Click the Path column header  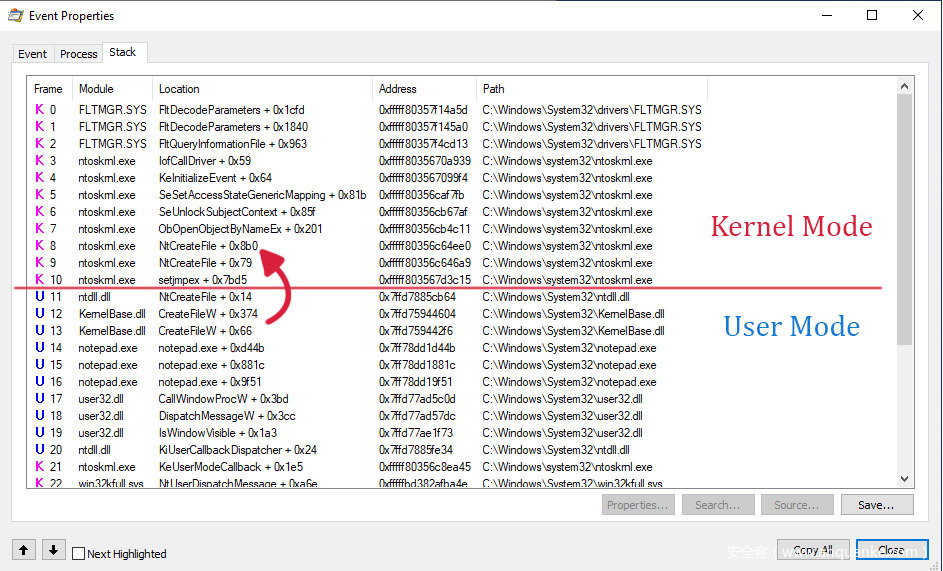coord(493,89)
